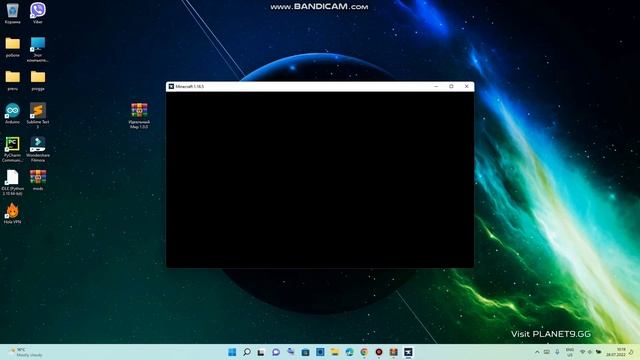Viewport: 640px width, 360px height.
Task: Click the active Minecraft taskbar icon
Action: point(408,352)
